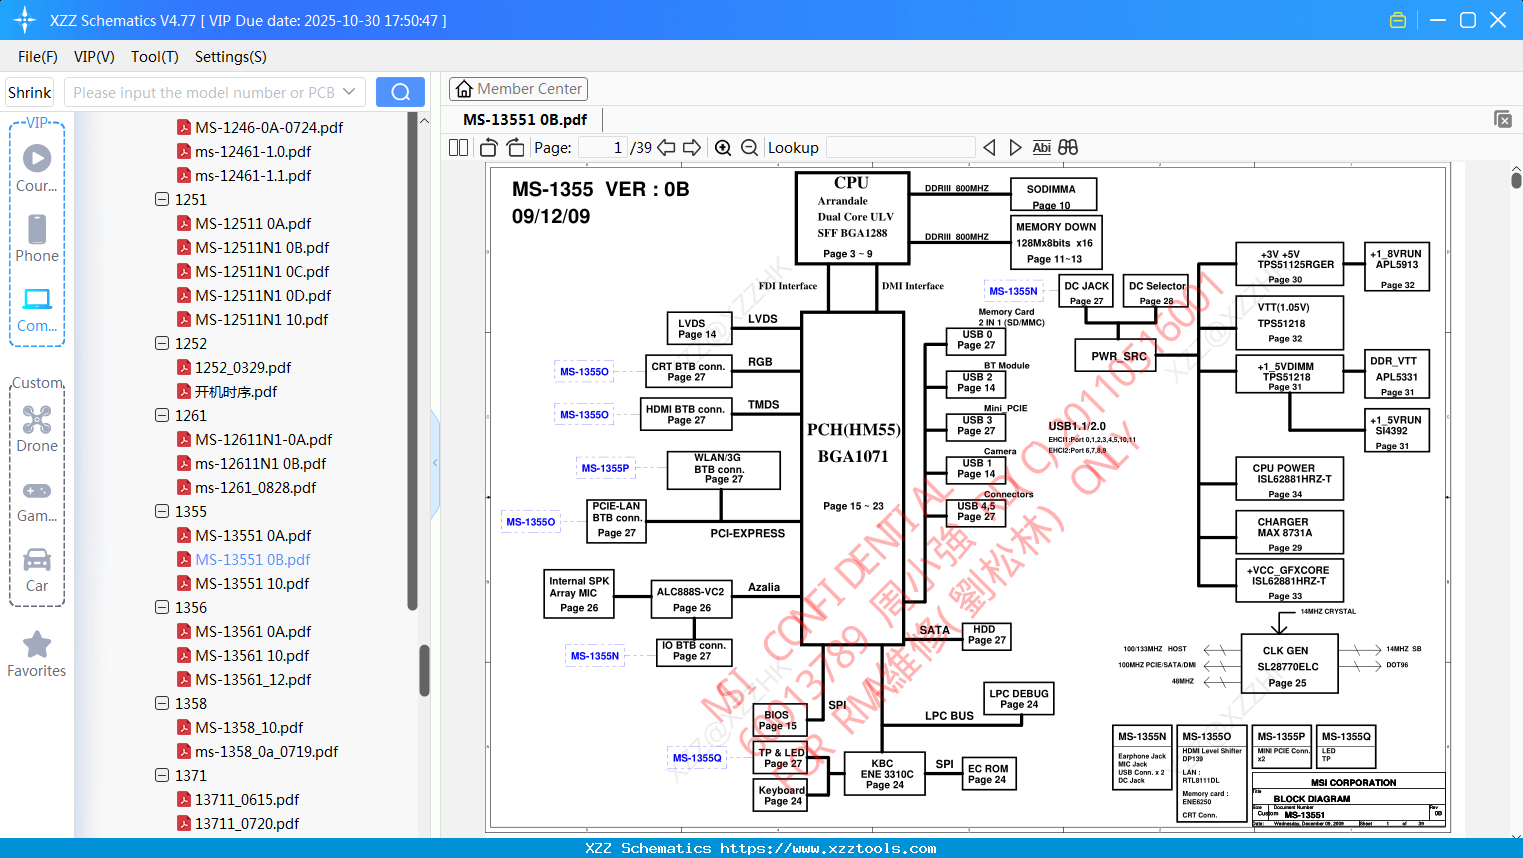Open the File(F) menu
This screenshot has height=858, width=1523.
tap(38, 57)
